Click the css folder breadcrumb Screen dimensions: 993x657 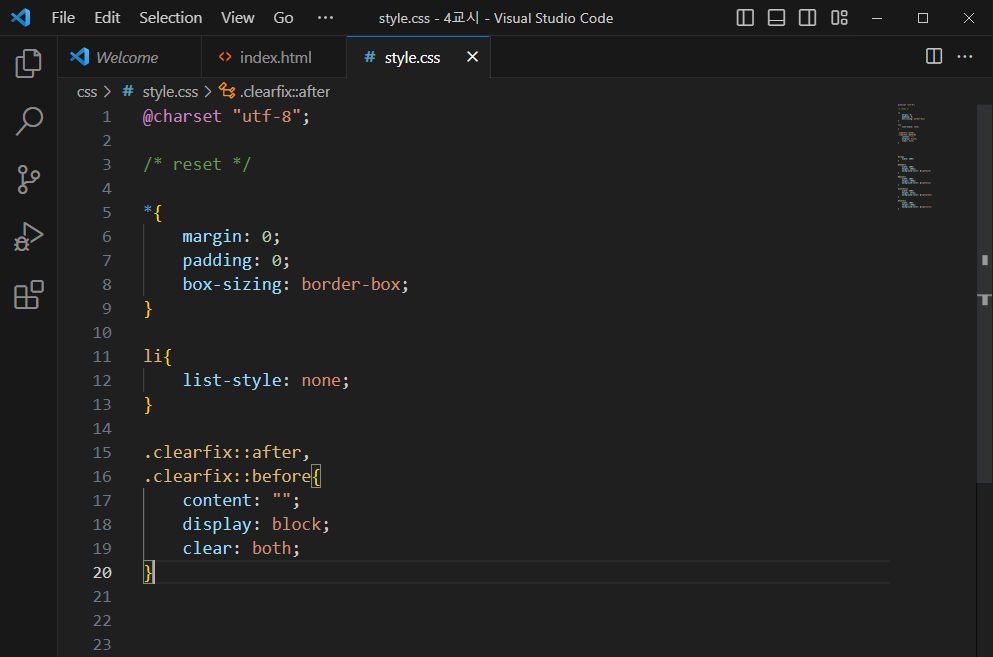[x=87, y=92]
